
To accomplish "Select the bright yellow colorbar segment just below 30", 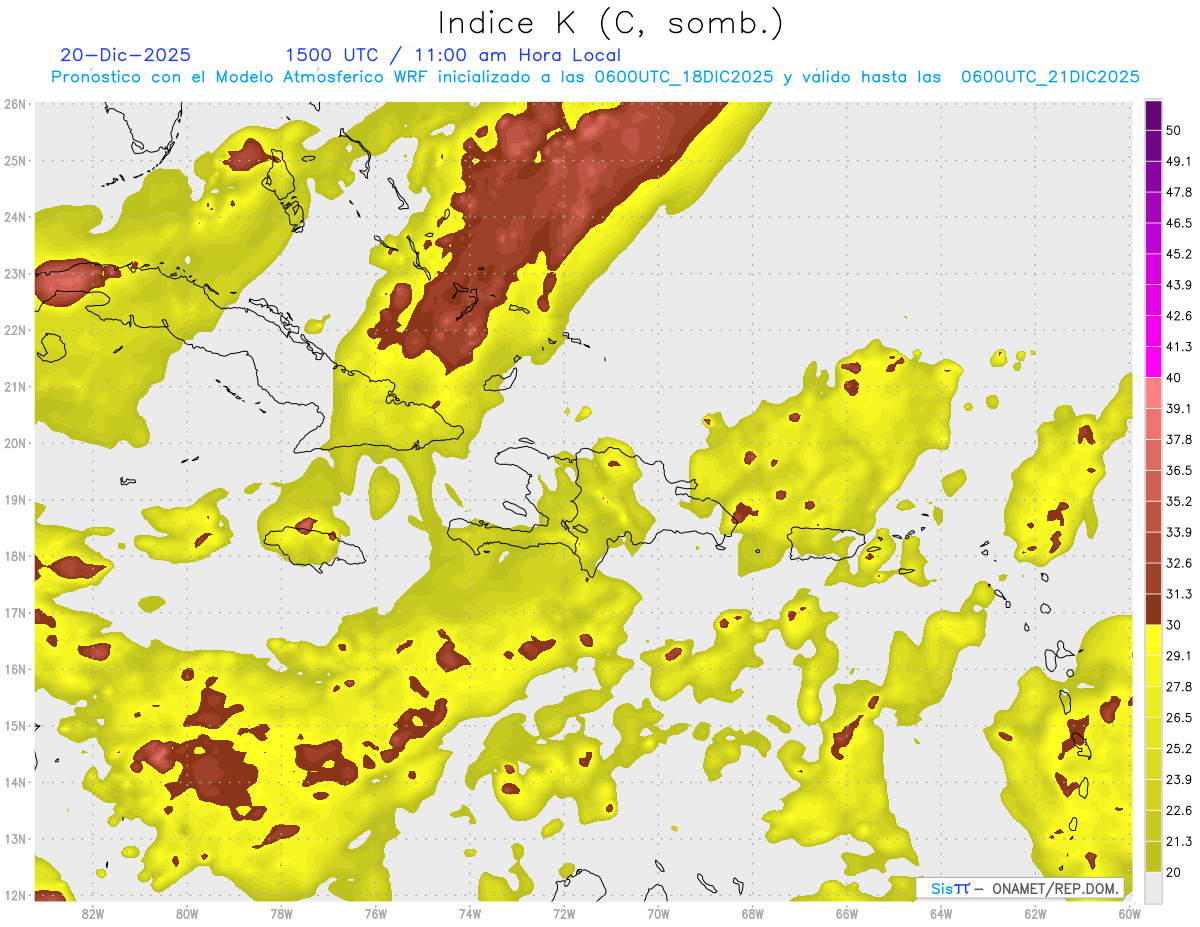I will pos(1153,640).
